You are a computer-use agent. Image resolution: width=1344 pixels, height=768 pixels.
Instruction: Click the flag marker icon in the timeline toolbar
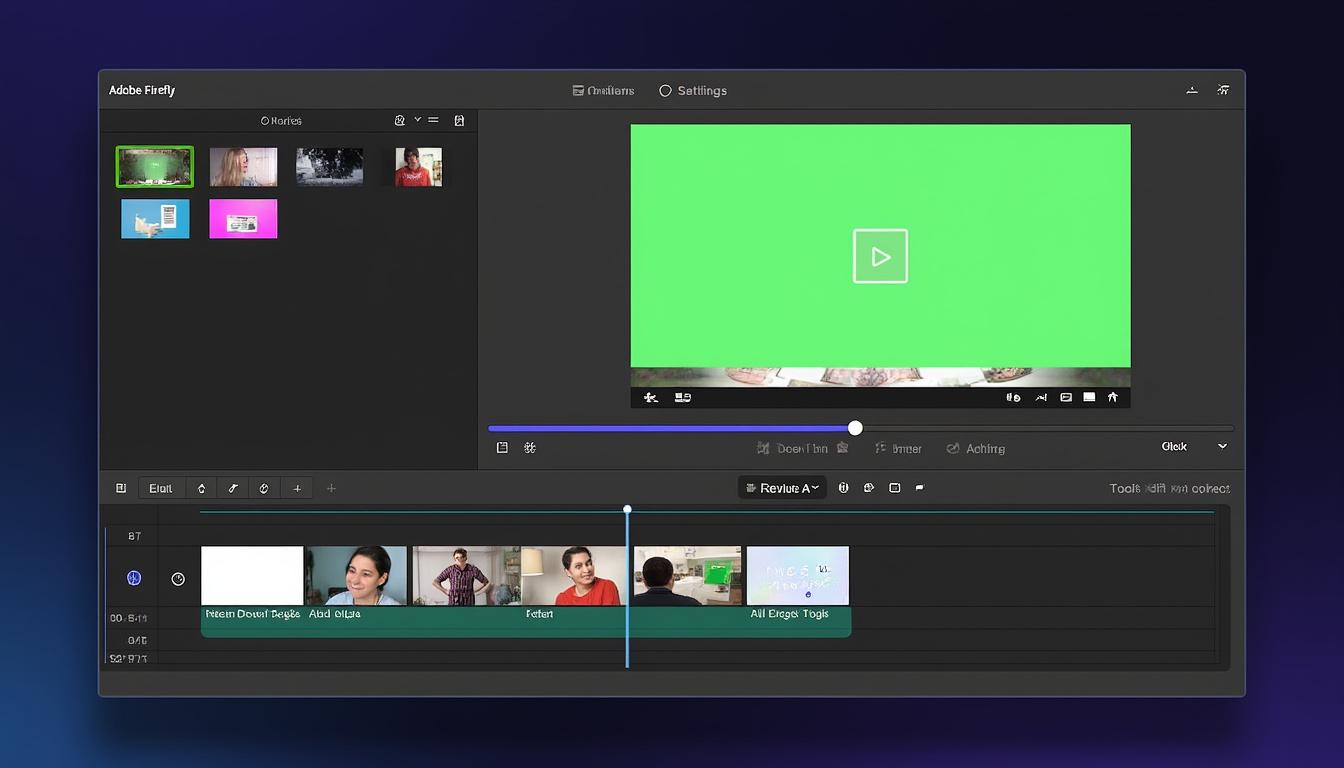[920, 488]
